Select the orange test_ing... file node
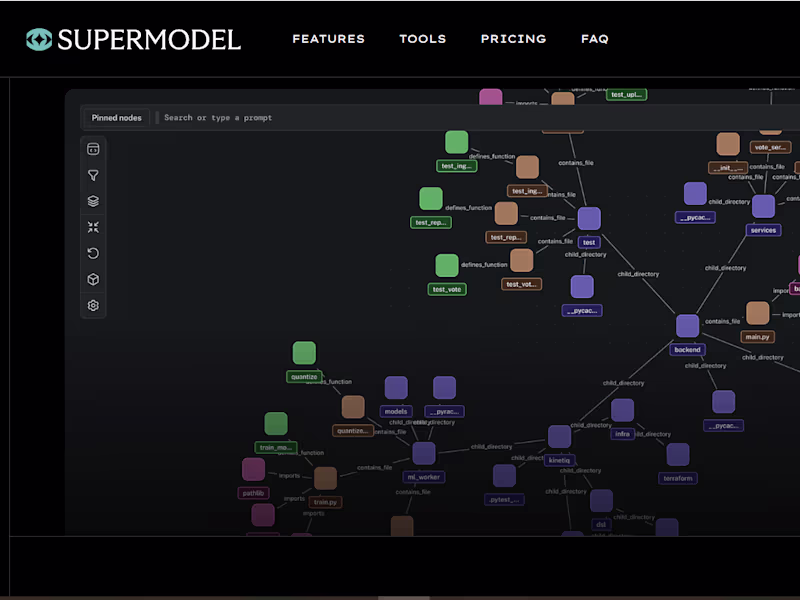Viewport: 800px width, 600px height. (x=528, y=167)
